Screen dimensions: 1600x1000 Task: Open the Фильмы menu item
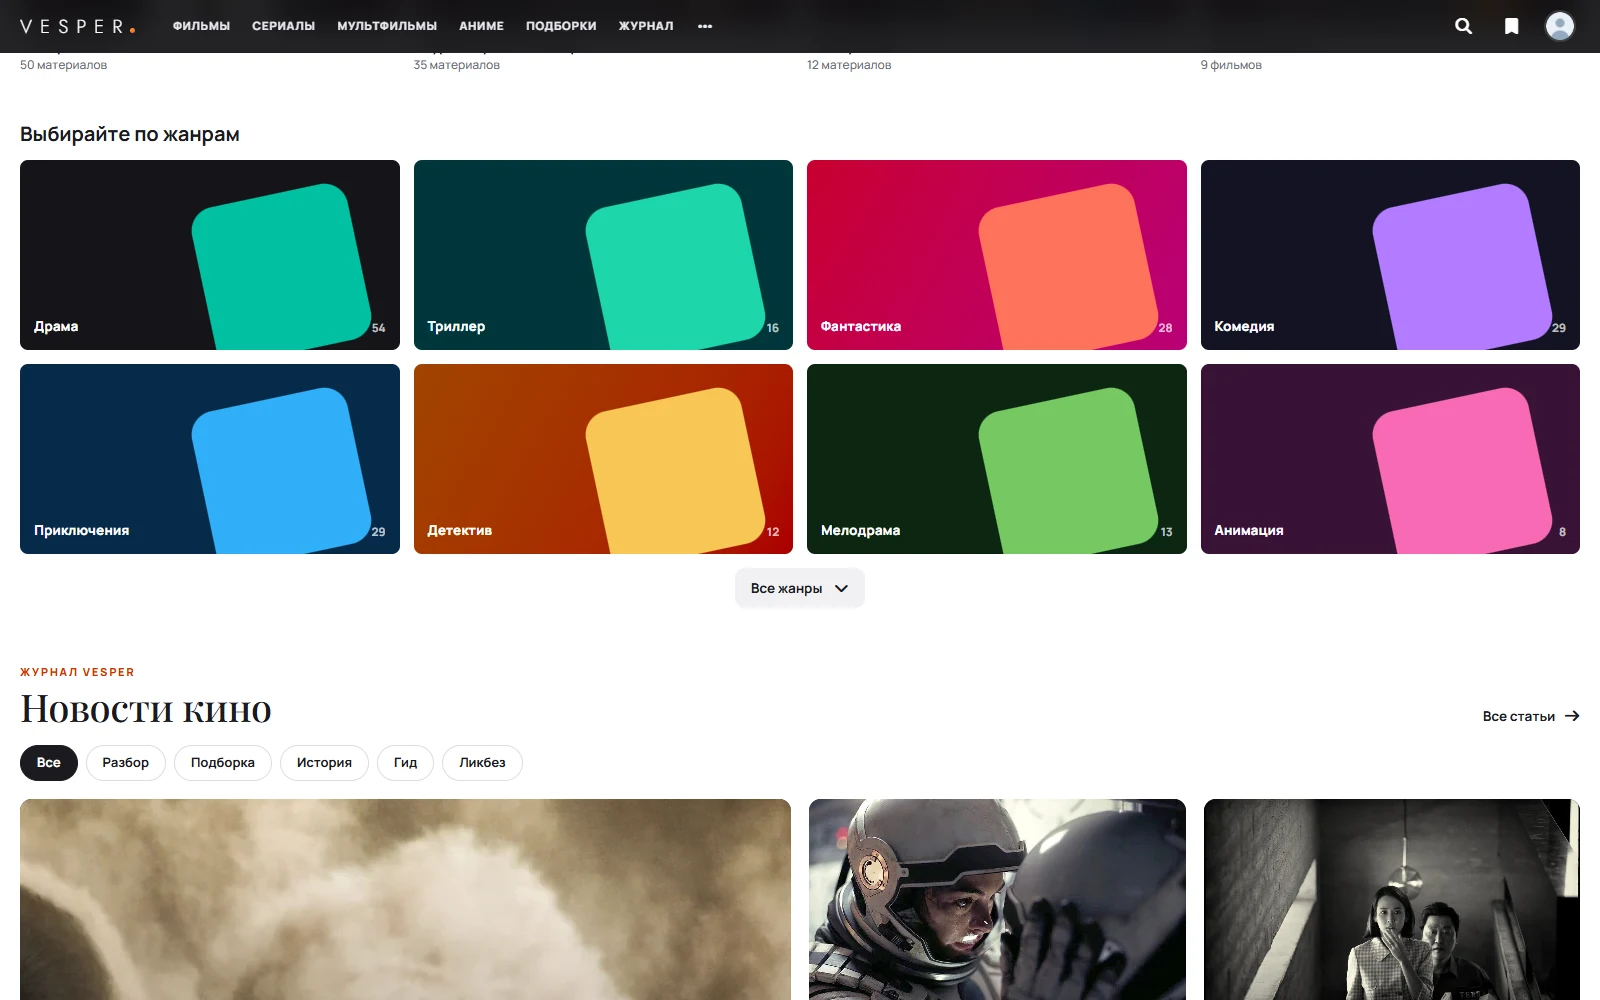tap(201, 26)
